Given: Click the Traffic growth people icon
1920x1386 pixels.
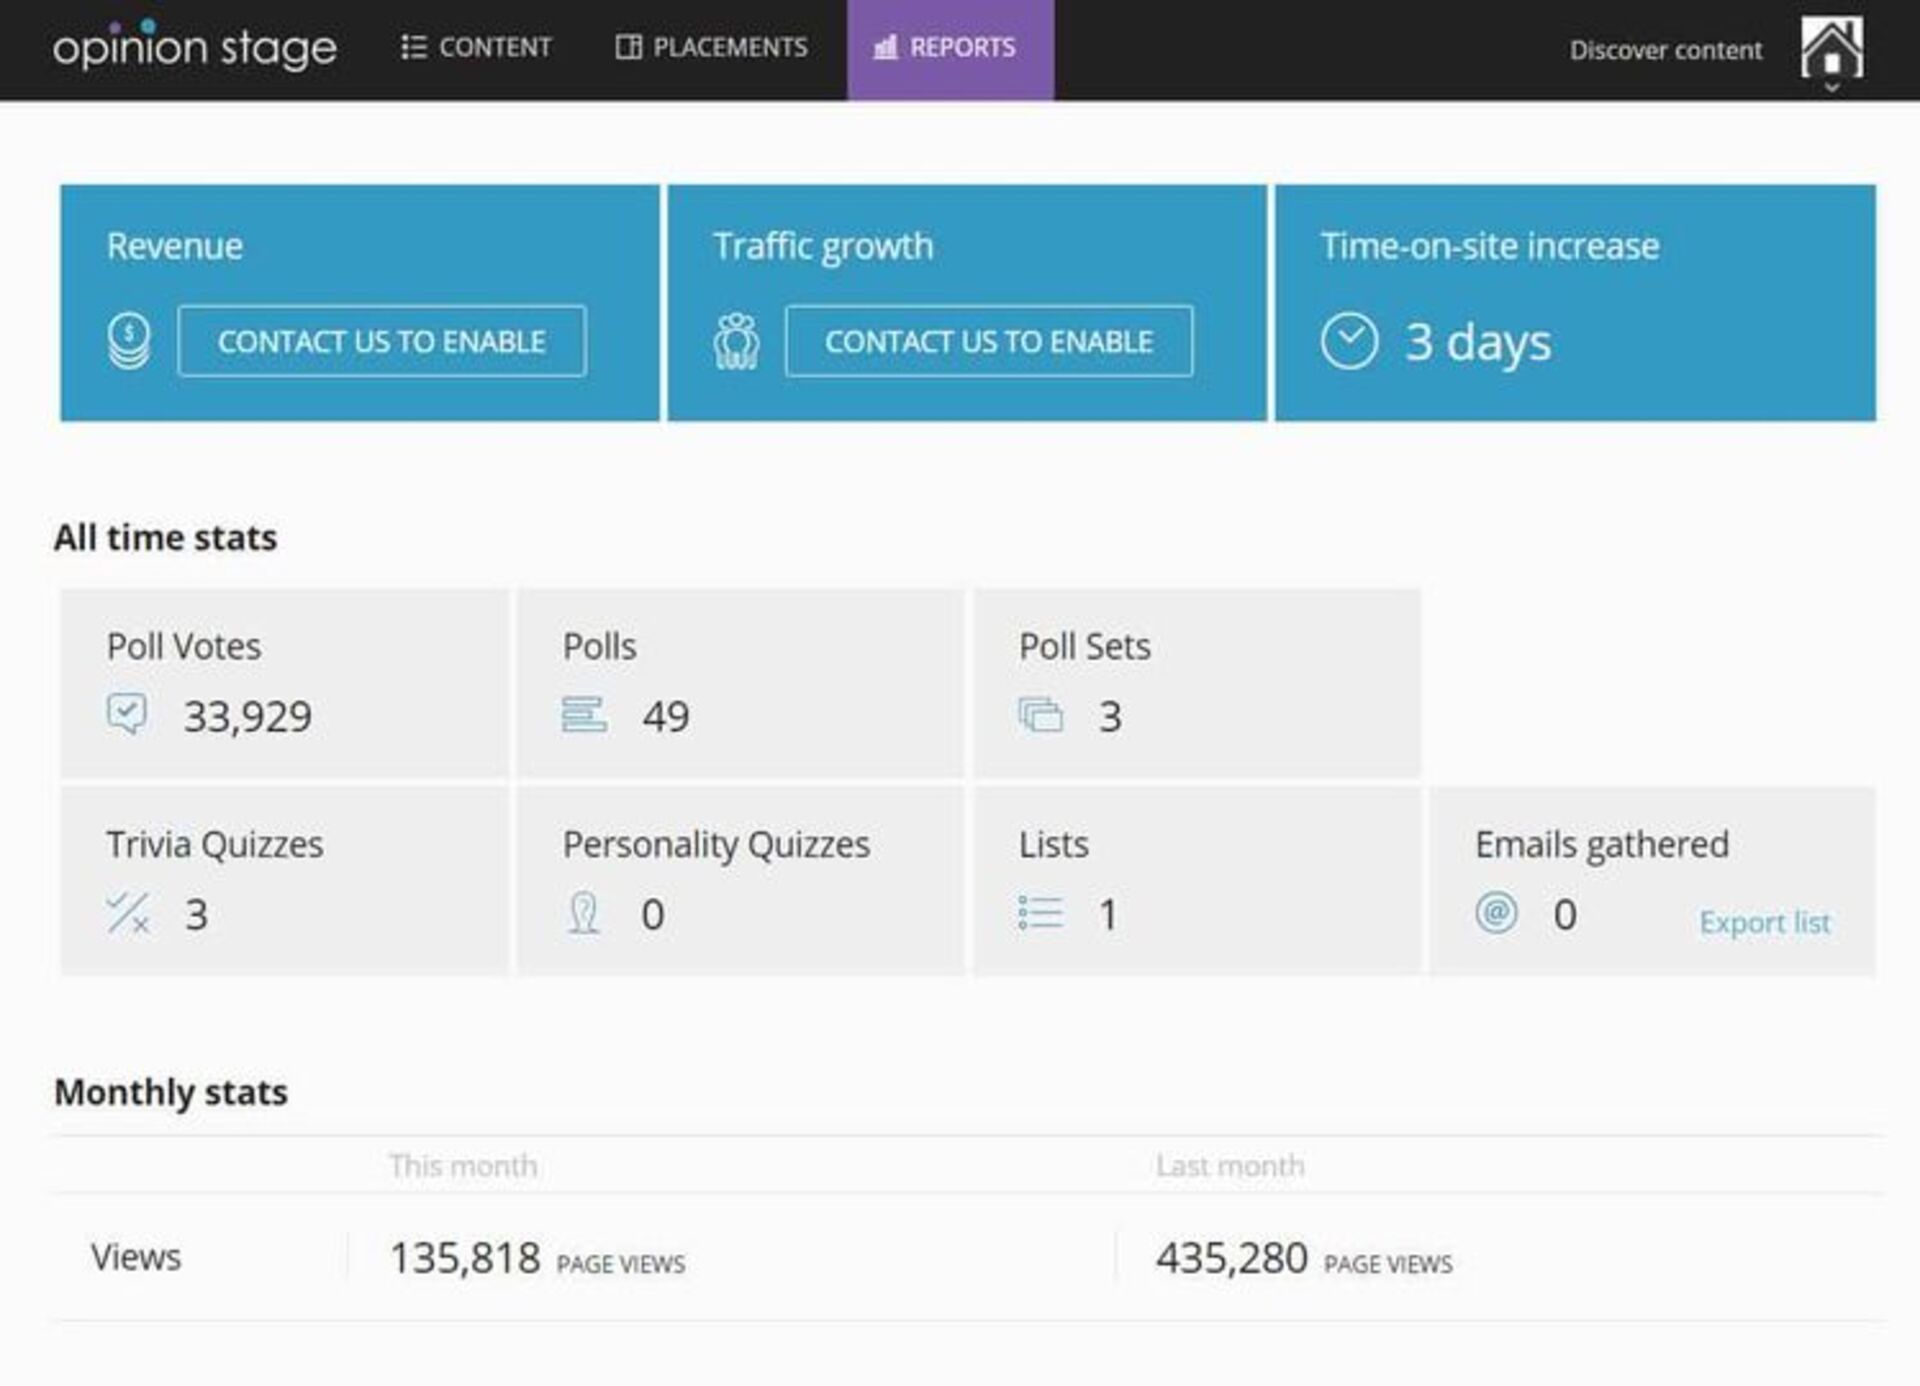Looking at the screenshot, I should [x=736, y=340].
